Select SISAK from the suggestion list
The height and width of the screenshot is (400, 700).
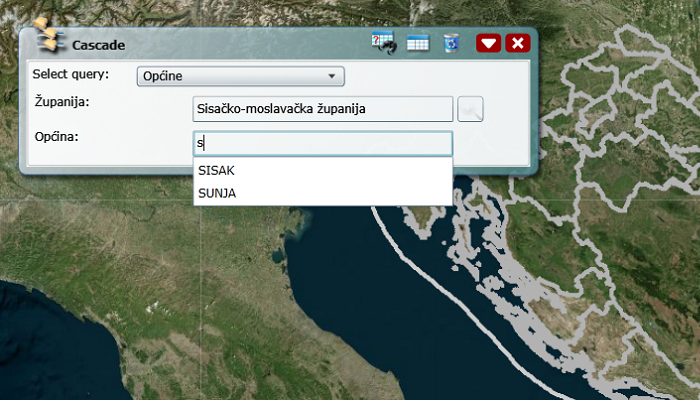[217, 171]
